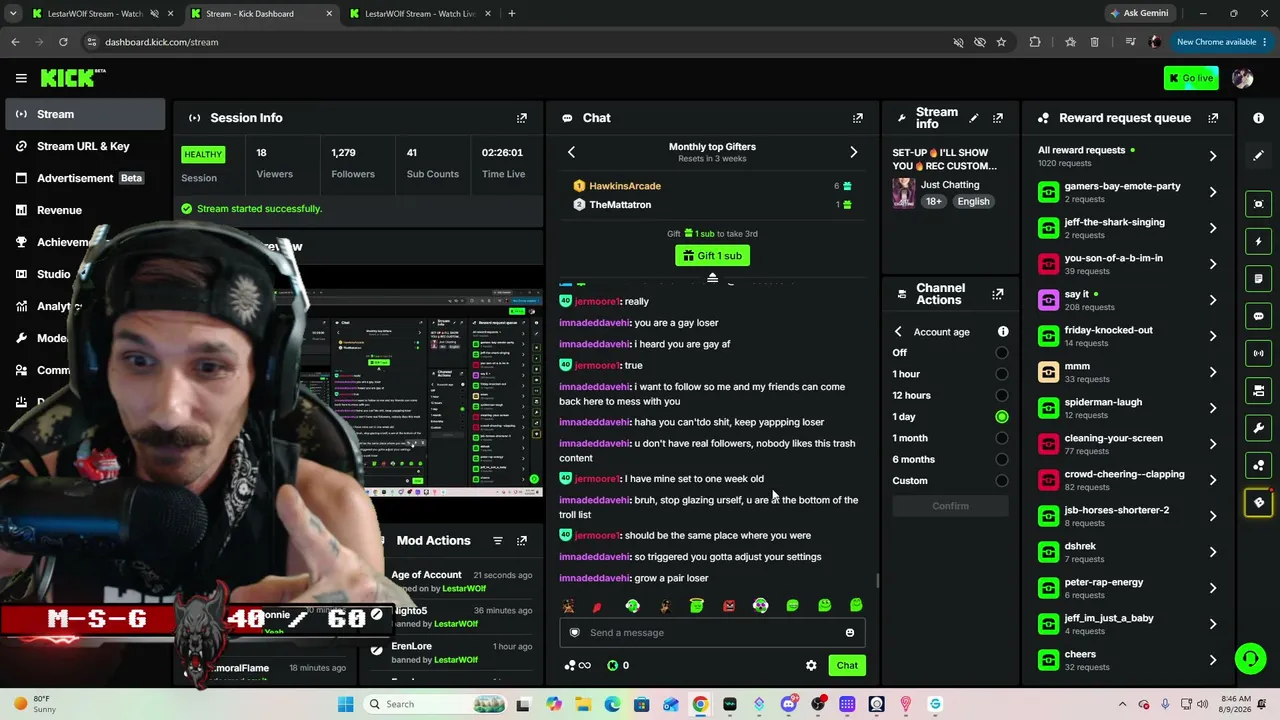Go back from Account age settings
This screenshot has height=720, width=1280.
(898, 332)
